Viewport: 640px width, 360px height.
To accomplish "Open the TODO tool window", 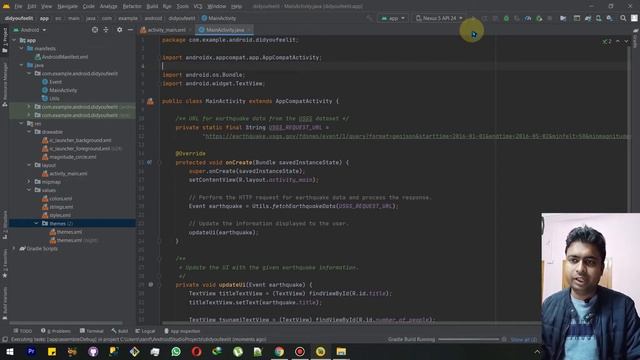I will point(23,331).
